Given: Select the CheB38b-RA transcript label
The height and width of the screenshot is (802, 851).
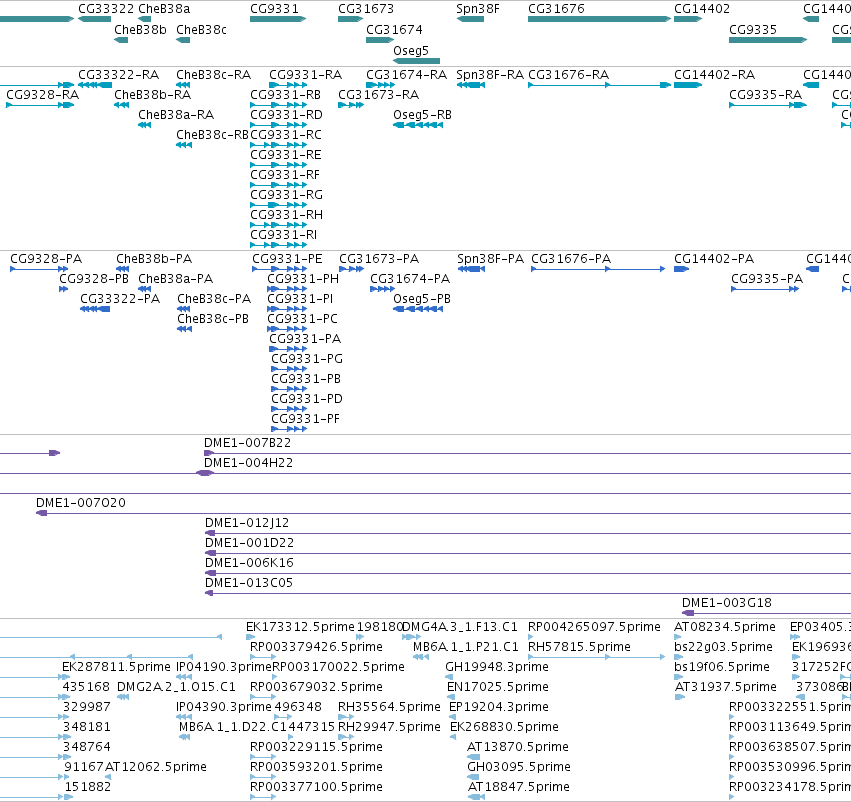Looking at the screenshot, I should 153,94.
